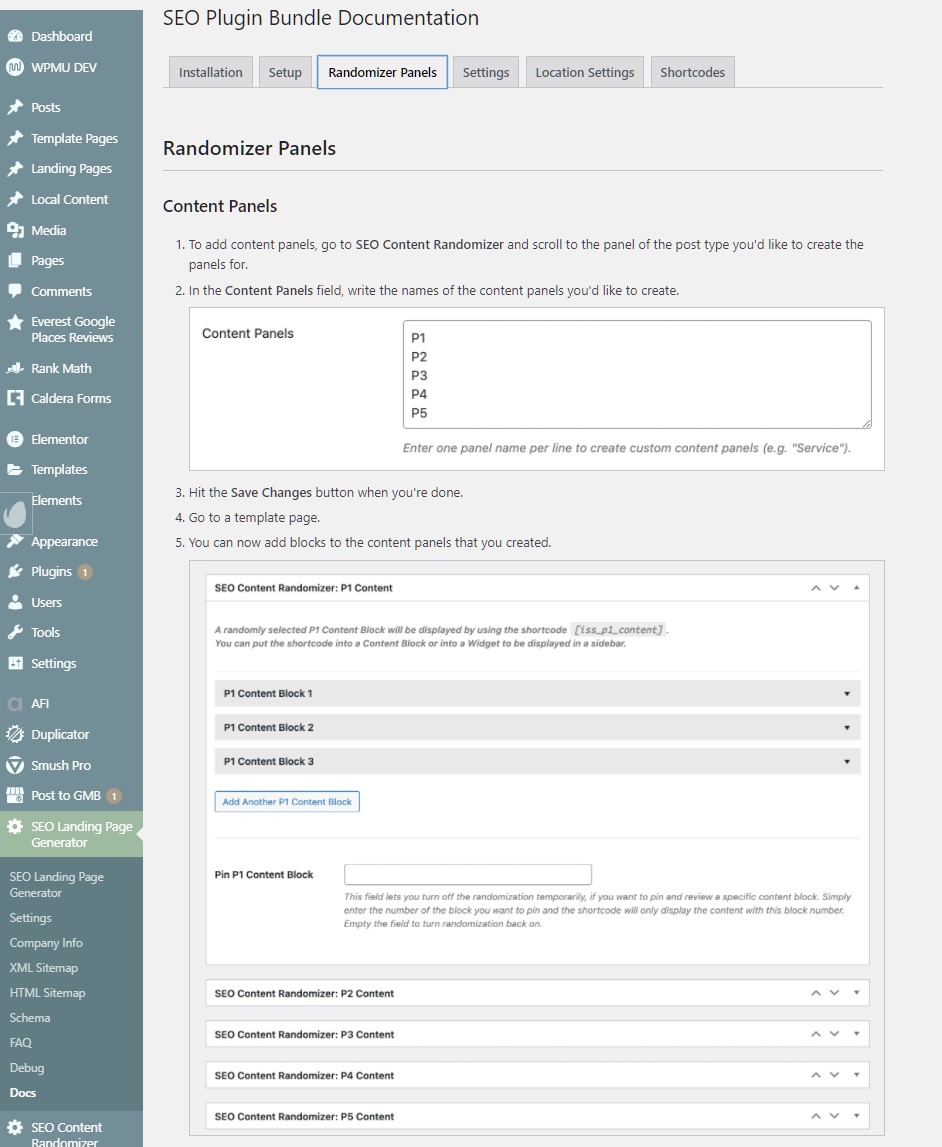Image resolution: width=942 pixels, height=1147 pixels.
Task: Click the Rank Math icon
Action: 15,368
